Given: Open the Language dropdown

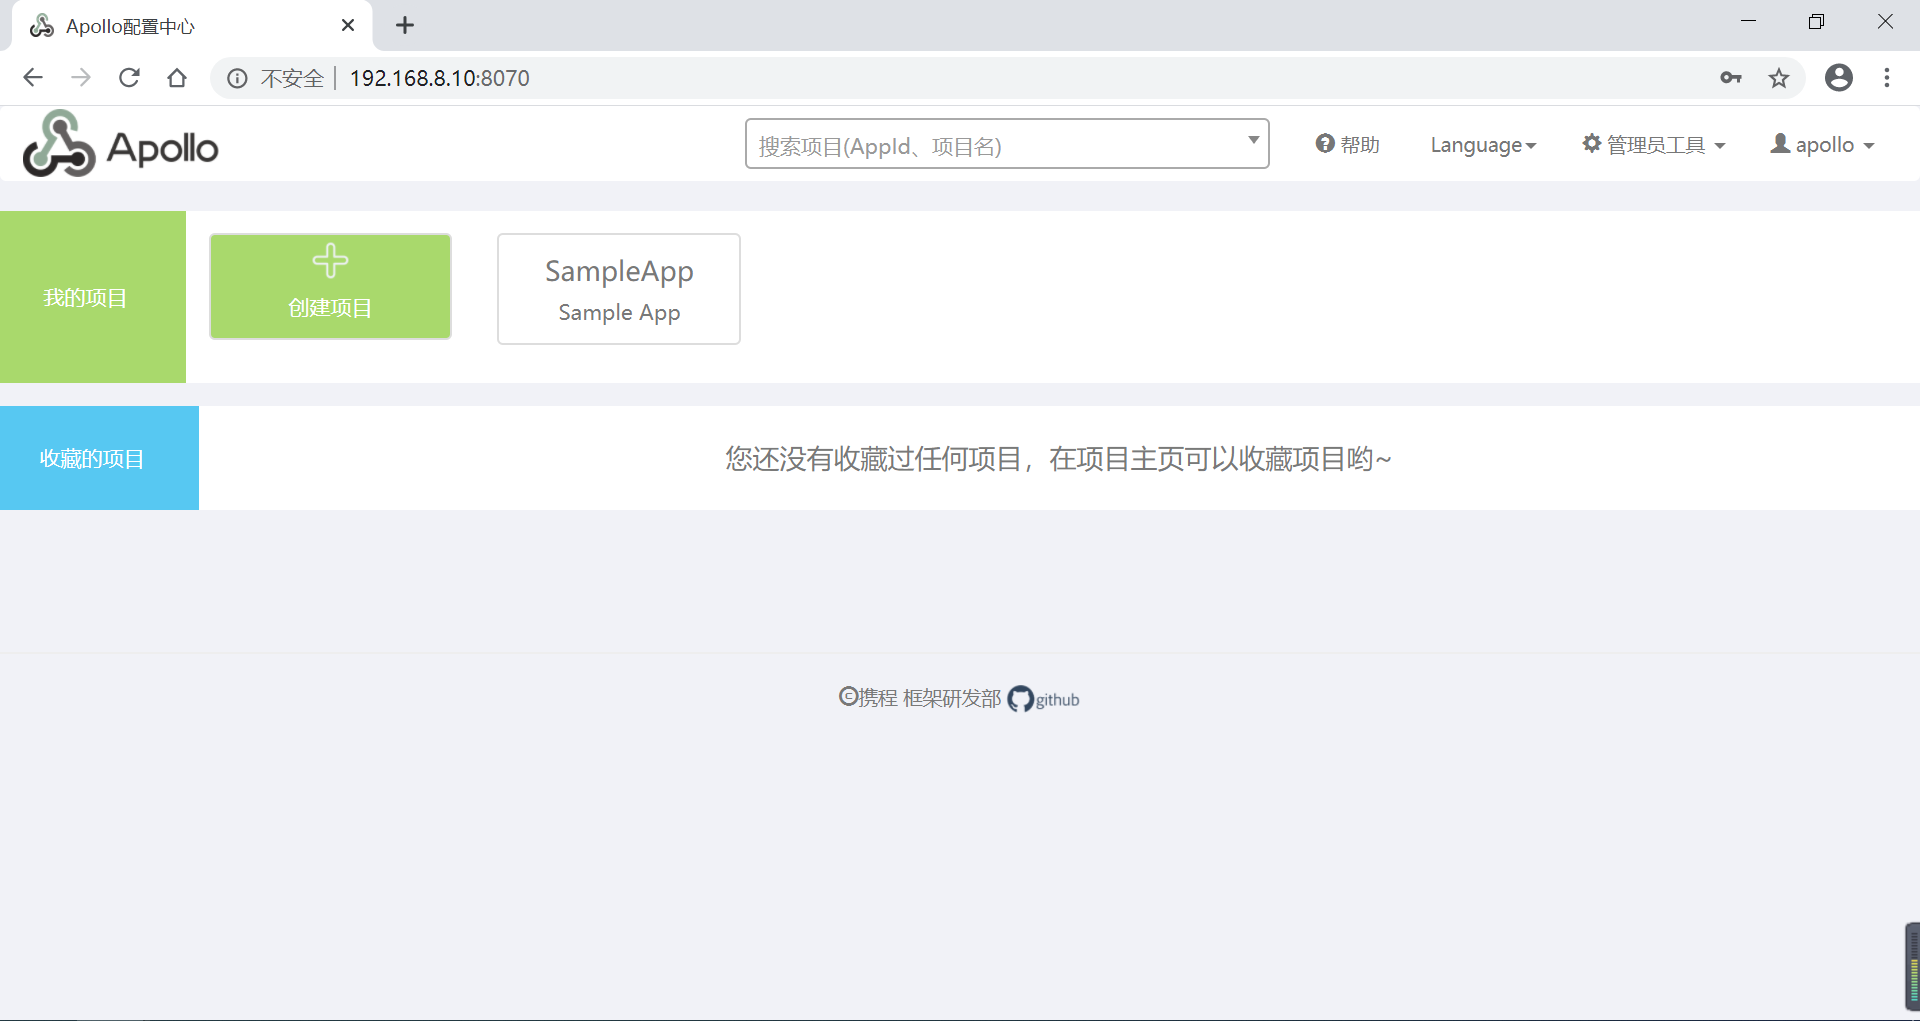Looking at the screenshot, I should pos(1483,144).
